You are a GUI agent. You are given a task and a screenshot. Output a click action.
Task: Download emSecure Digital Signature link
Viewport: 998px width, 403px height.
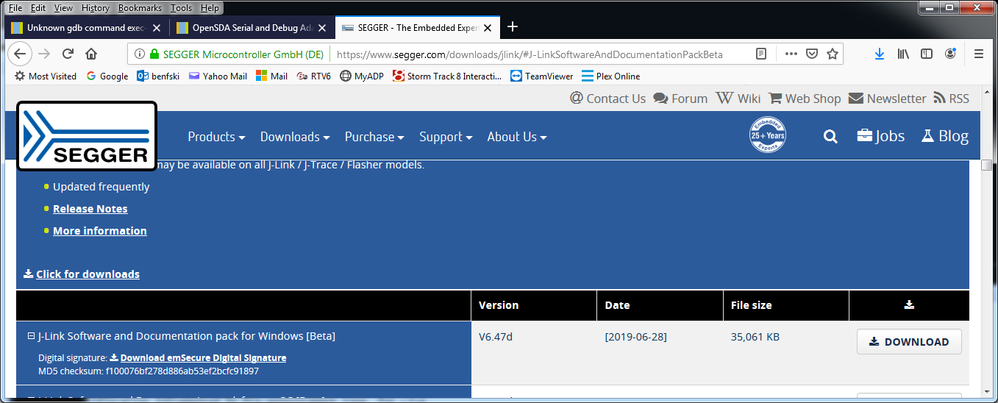click(203, 358)
